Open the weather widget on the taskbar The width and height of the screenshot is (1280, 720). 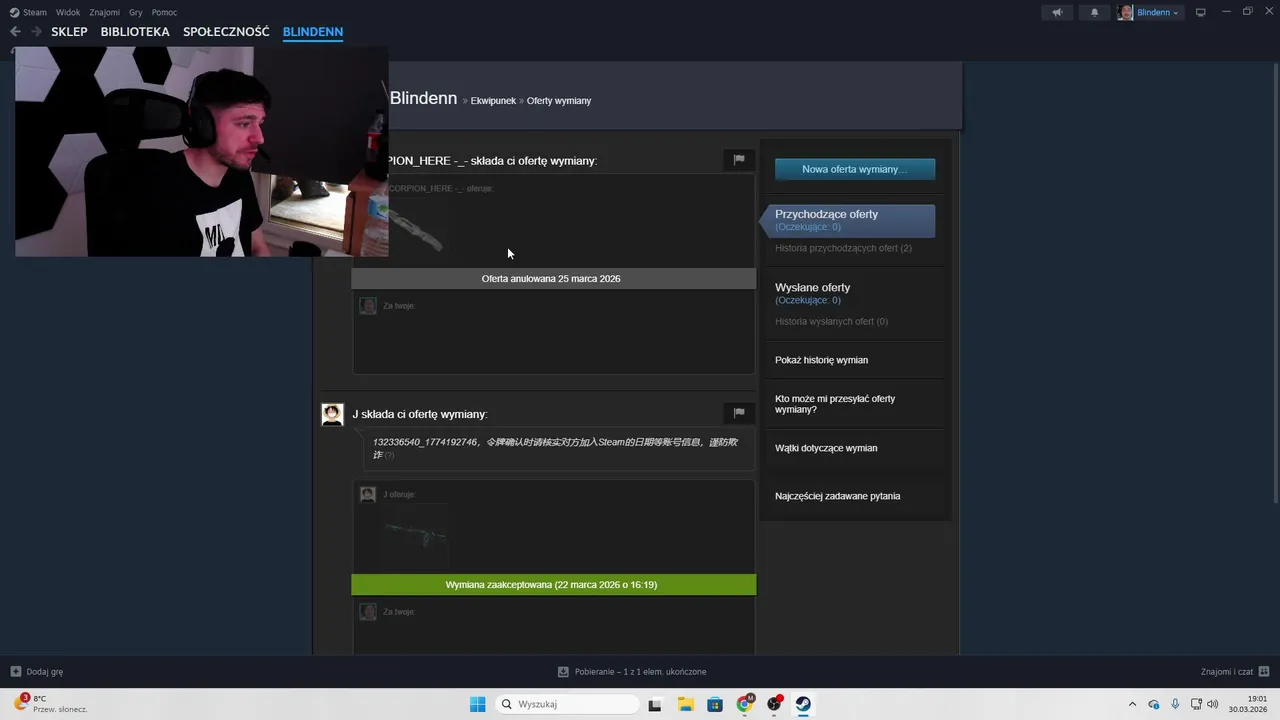point(50,704)
